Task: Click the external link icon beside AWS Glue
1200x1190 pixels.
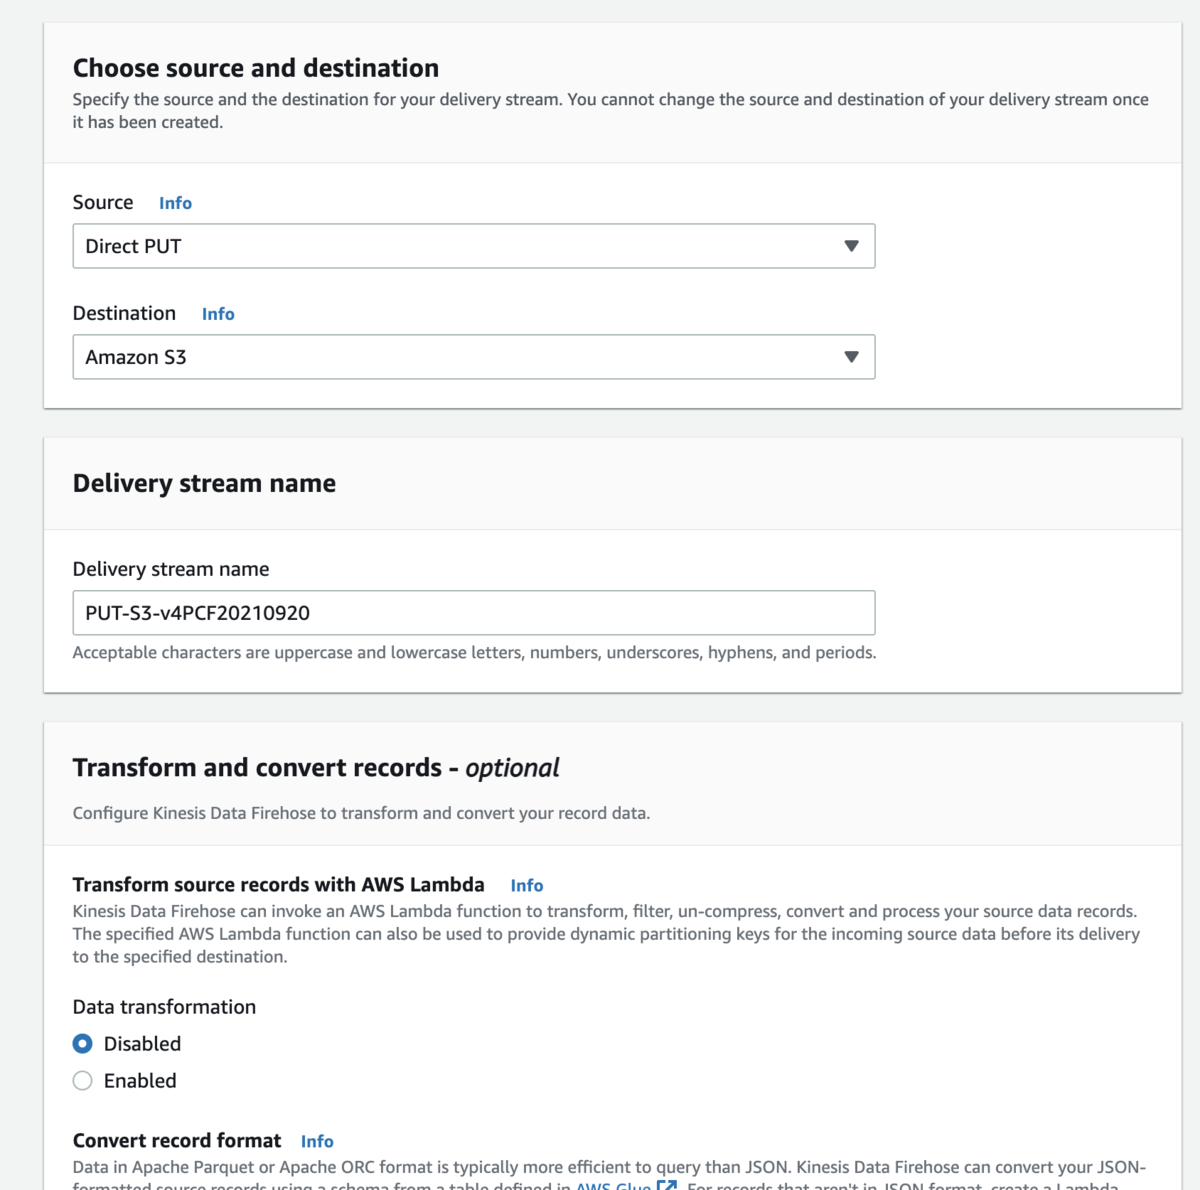Action: (x=667, y=1184)
